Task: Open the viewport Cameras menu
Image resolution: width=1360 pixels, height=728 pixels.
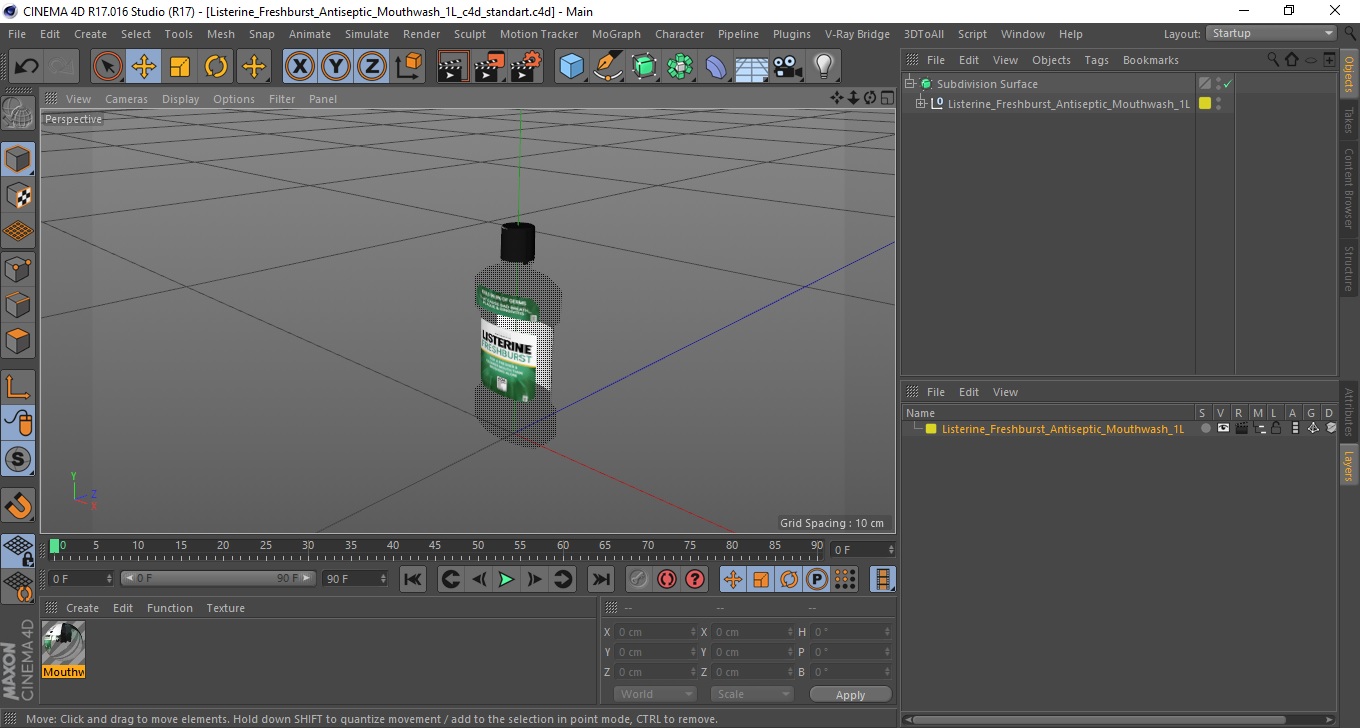Action: [x=126, y=99]
